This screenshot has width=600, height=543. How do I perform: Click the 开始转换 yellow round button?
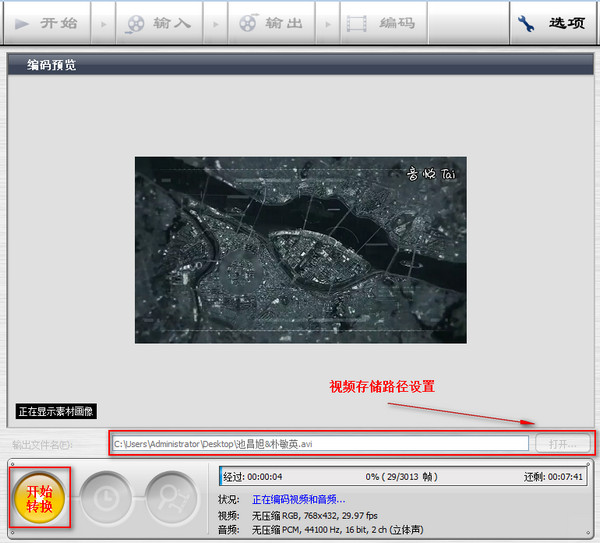tap(39, 498)
